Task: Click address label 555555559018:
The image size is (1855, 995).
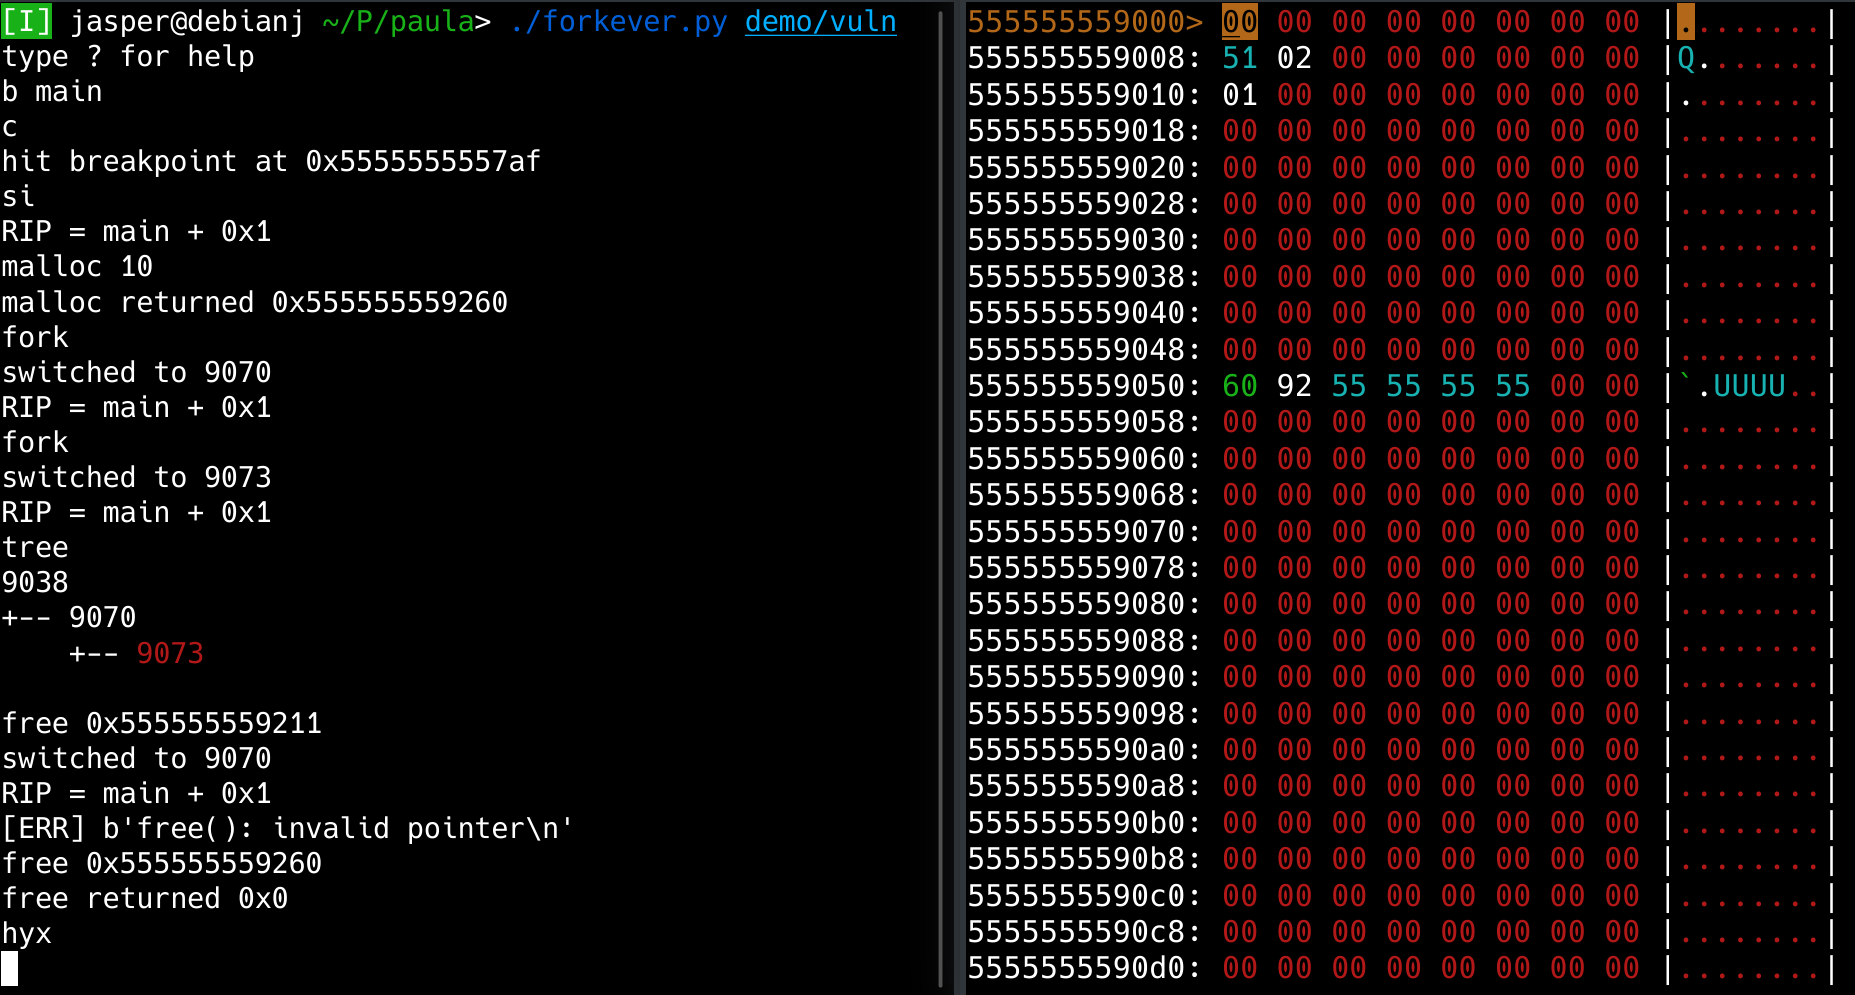Action: [x=1085, y=131]
